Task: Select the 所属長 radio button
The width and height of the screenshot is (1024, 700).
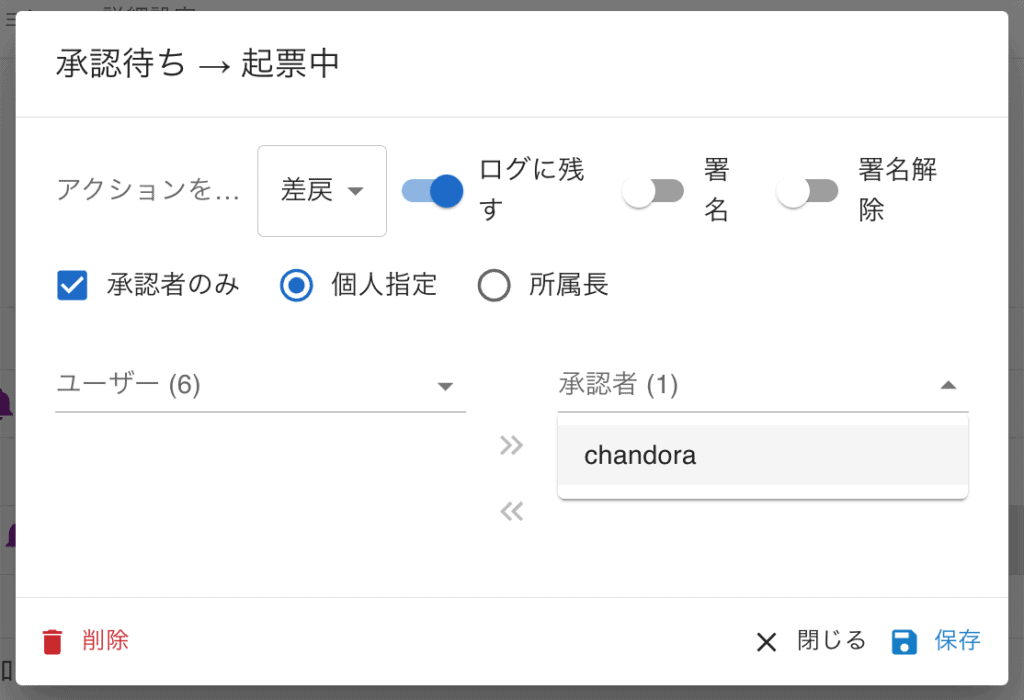Action: pos(494,285)
